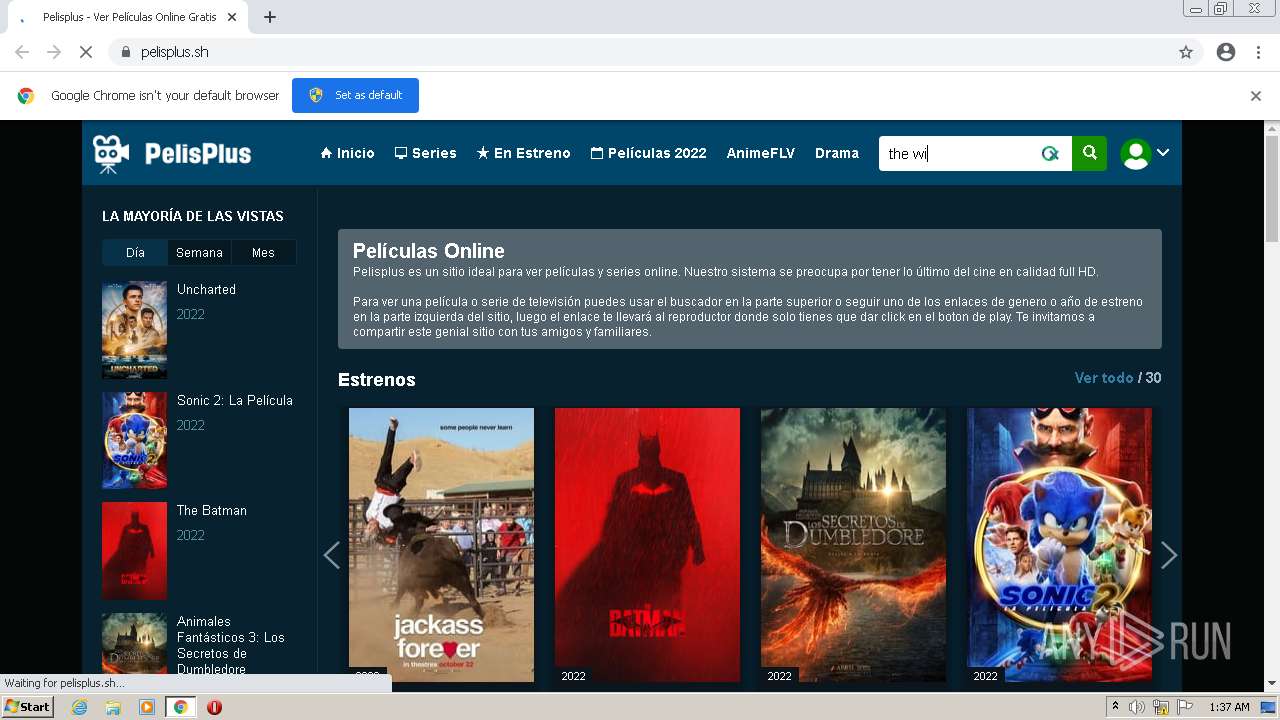Click red antivirus taskbar icon
This screenshot has width=1280, height=720.
tap(214, 707)
